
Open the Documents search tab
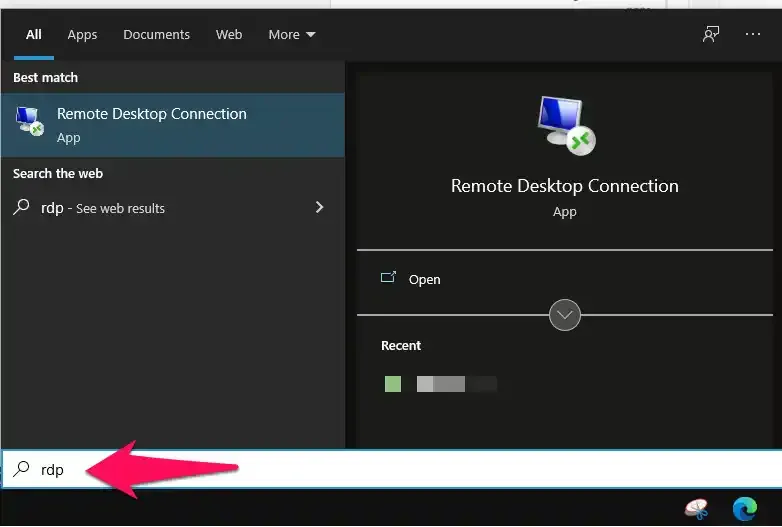(156, 34)
